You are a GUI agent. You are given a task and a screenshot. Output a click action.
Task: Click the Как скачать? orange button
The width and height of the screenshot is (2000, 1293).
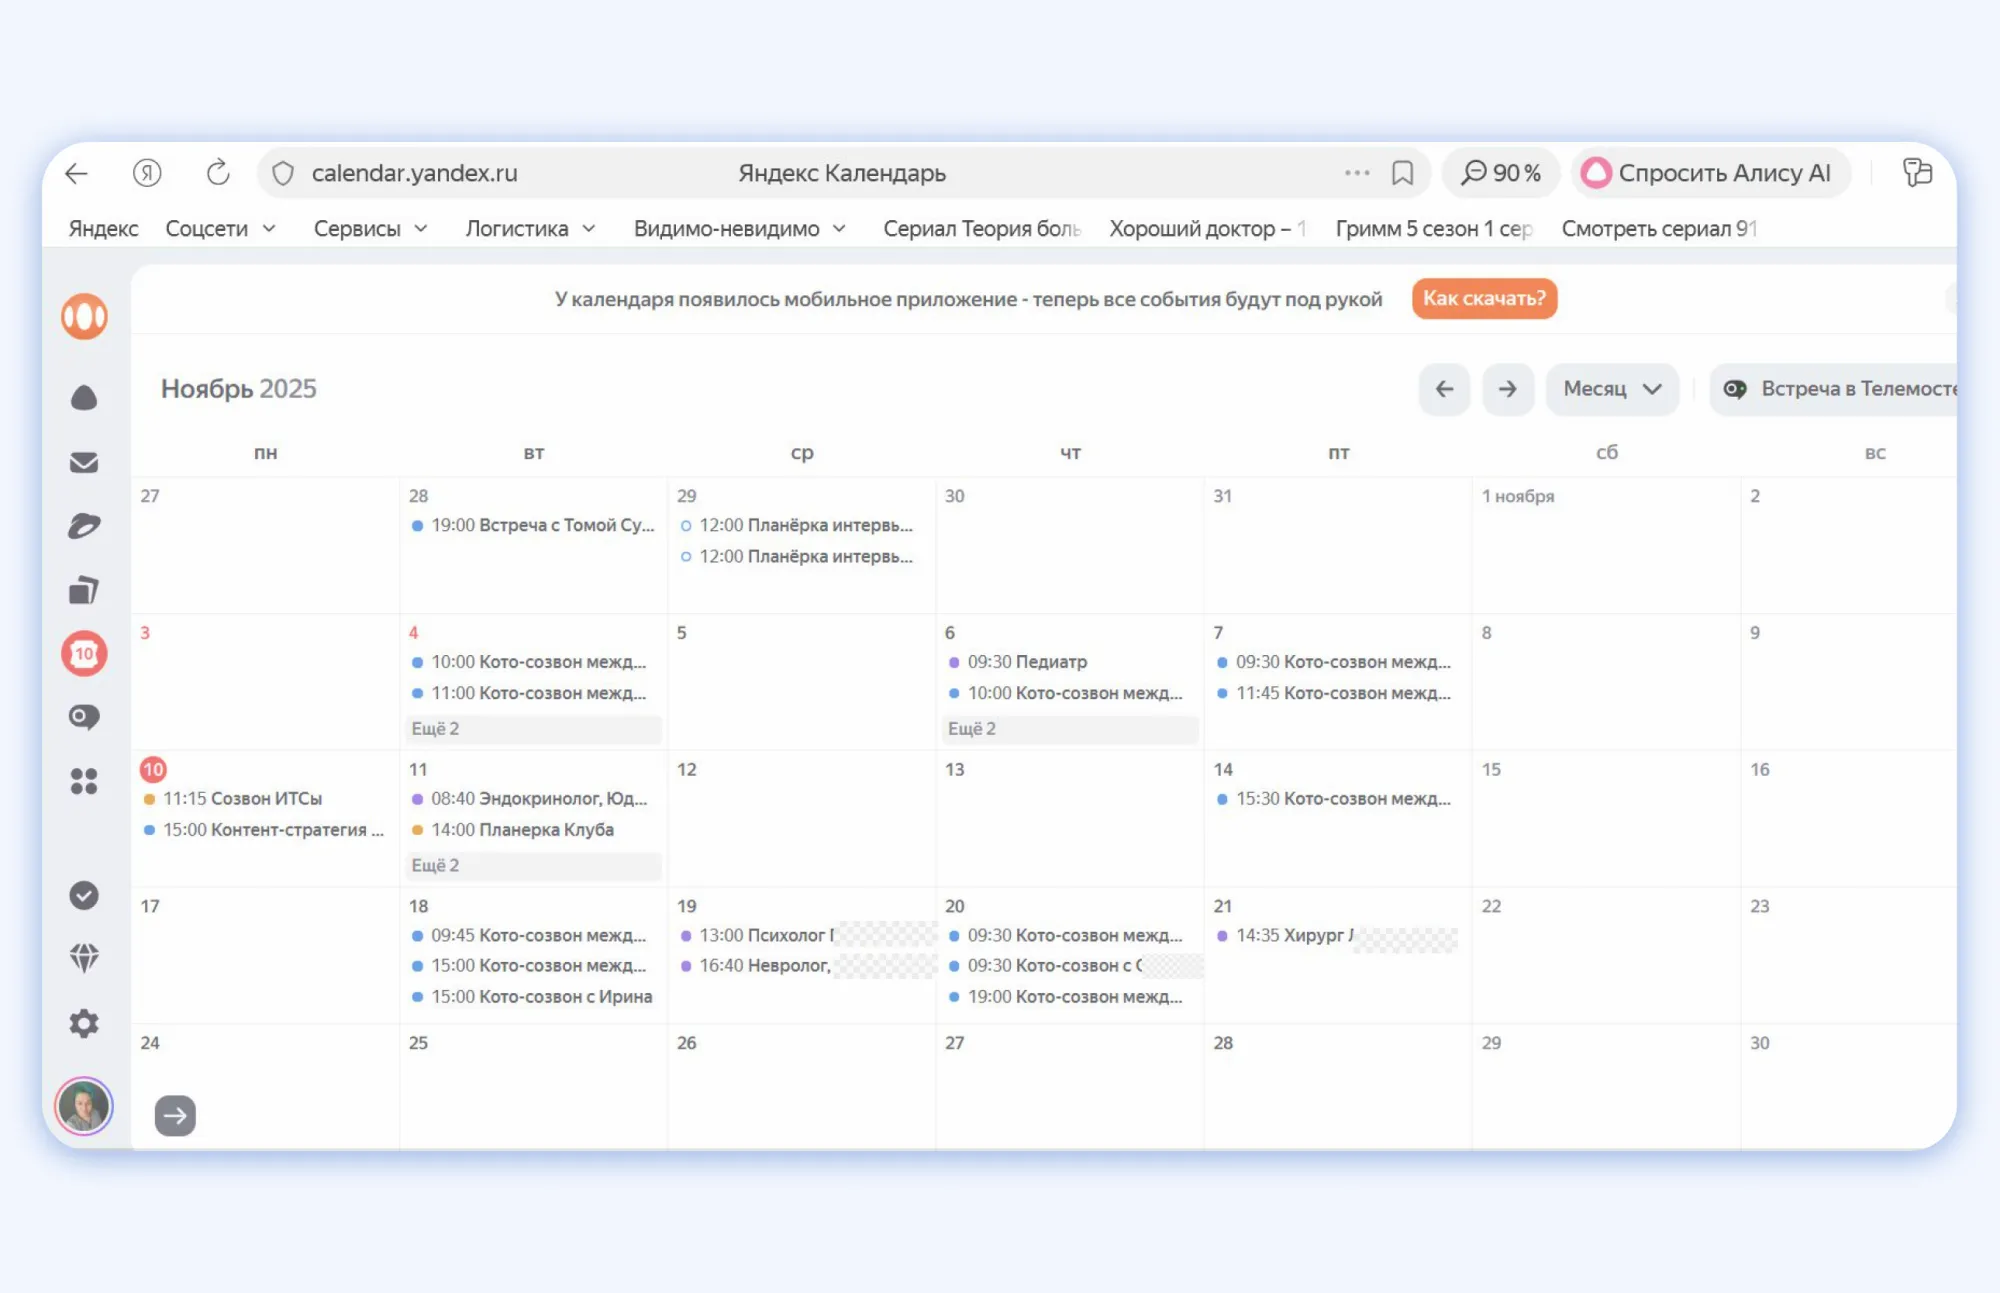(1484, 299)
